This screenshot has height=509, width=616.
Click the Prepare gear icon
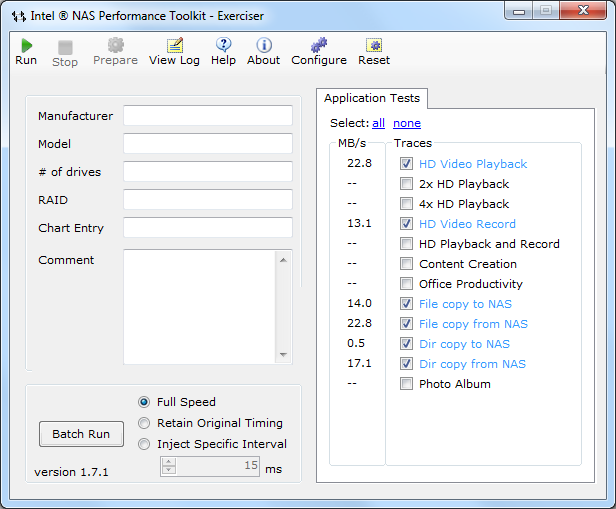(116, 51)
